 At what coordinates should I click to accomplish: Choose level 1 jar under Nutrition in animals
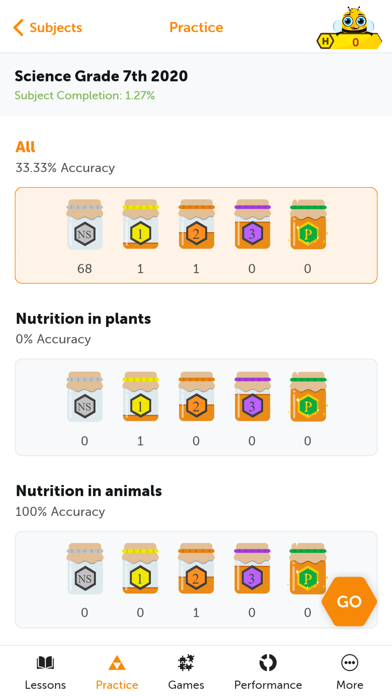click(140, 568)
